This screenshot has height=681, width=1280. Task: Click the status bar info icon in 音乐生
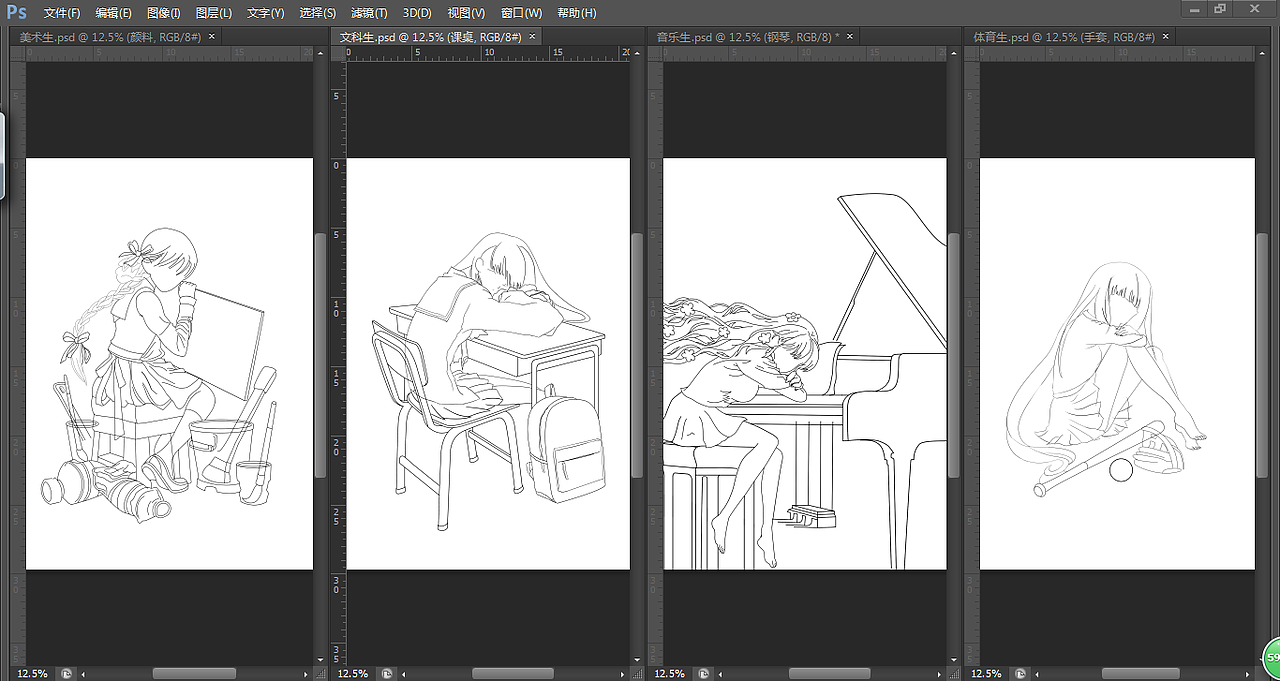click(704, 674)
